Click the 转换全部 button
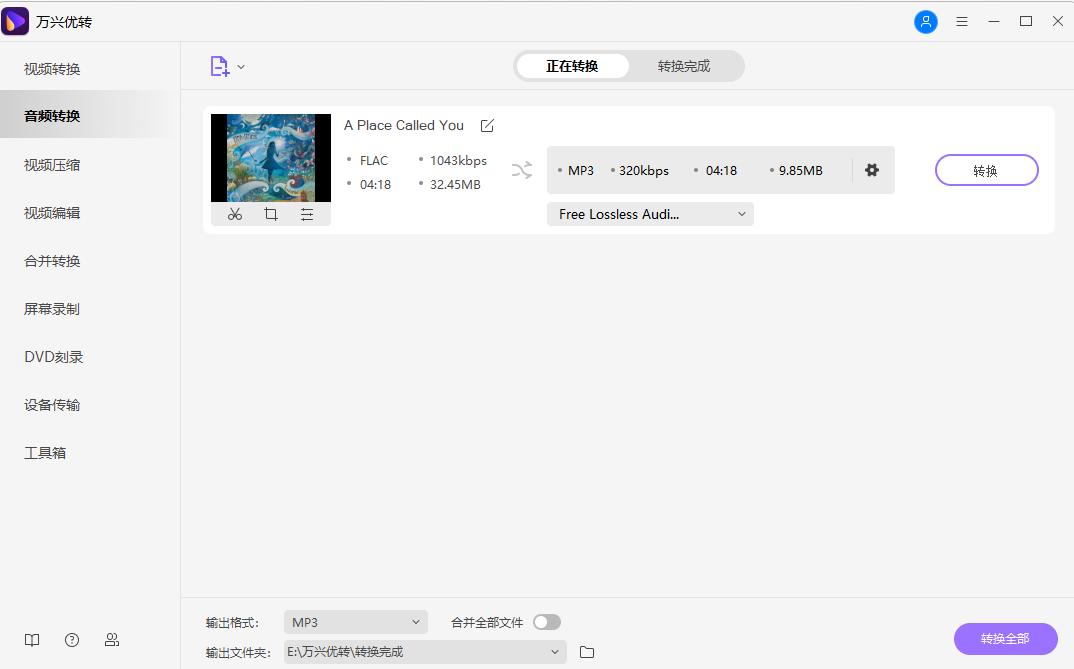 (1005, 639)
